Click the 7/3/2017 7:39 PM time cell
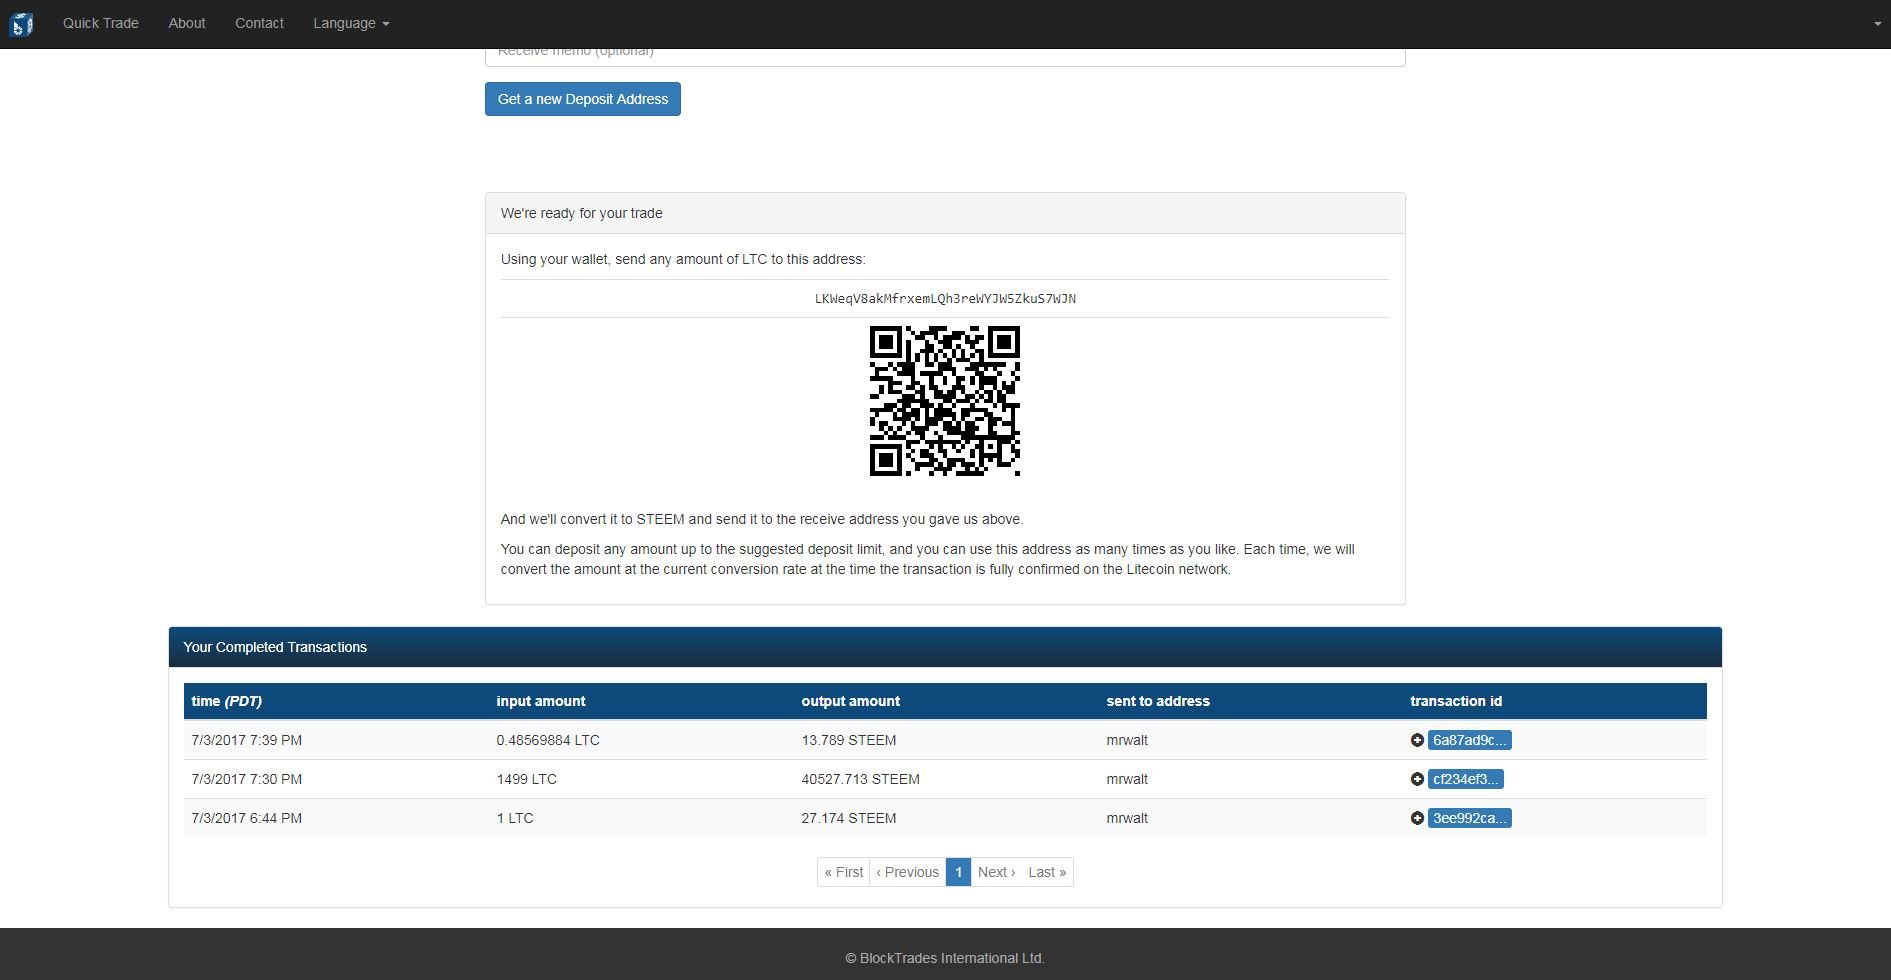The height and width of the screenshot is (980, 1891). pos(246,740)
